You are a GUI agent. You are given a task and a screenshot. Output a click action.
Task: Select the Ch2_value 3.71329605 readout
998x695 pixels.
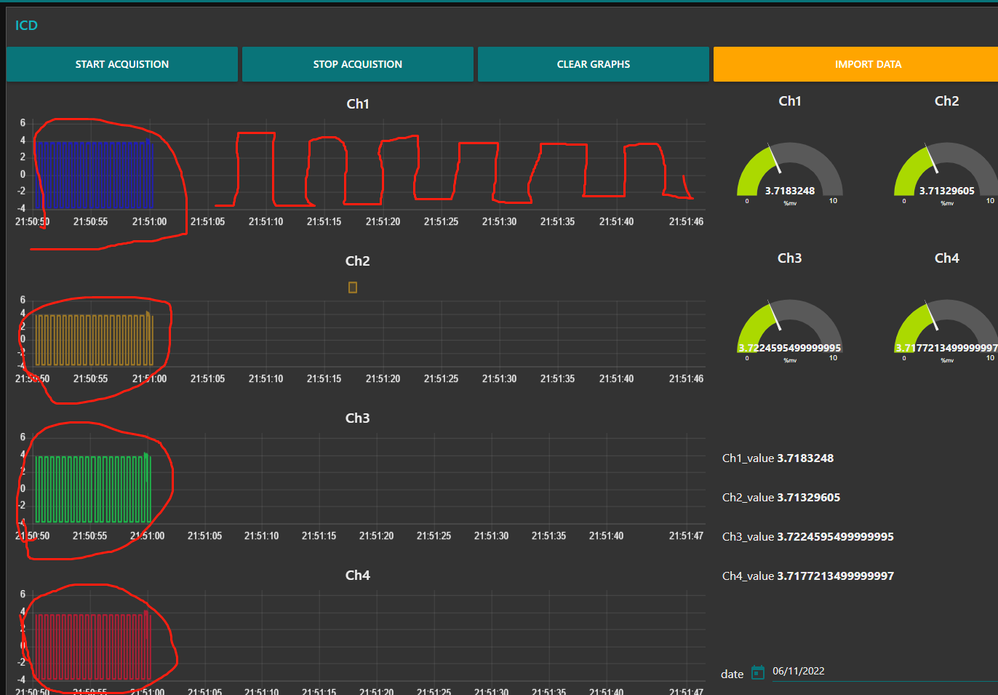[x=781, y=498]
